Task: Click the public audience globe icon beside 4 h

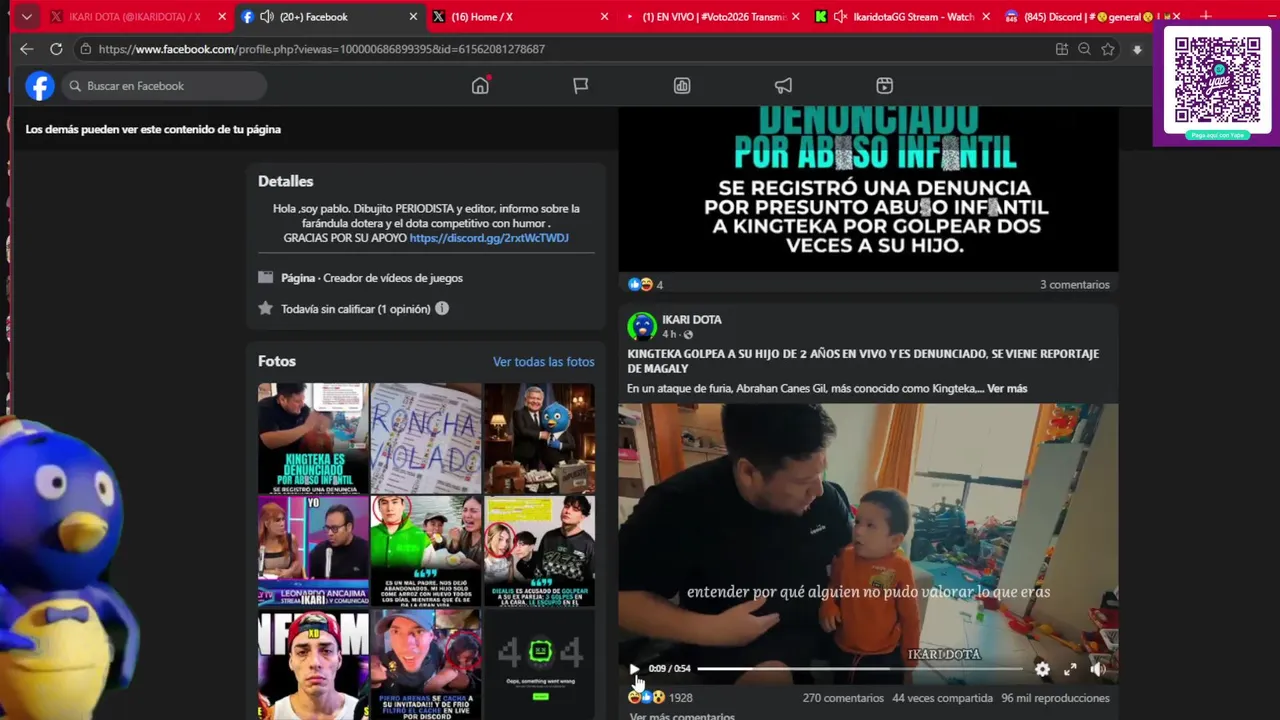Action: [x=688, y=335]
